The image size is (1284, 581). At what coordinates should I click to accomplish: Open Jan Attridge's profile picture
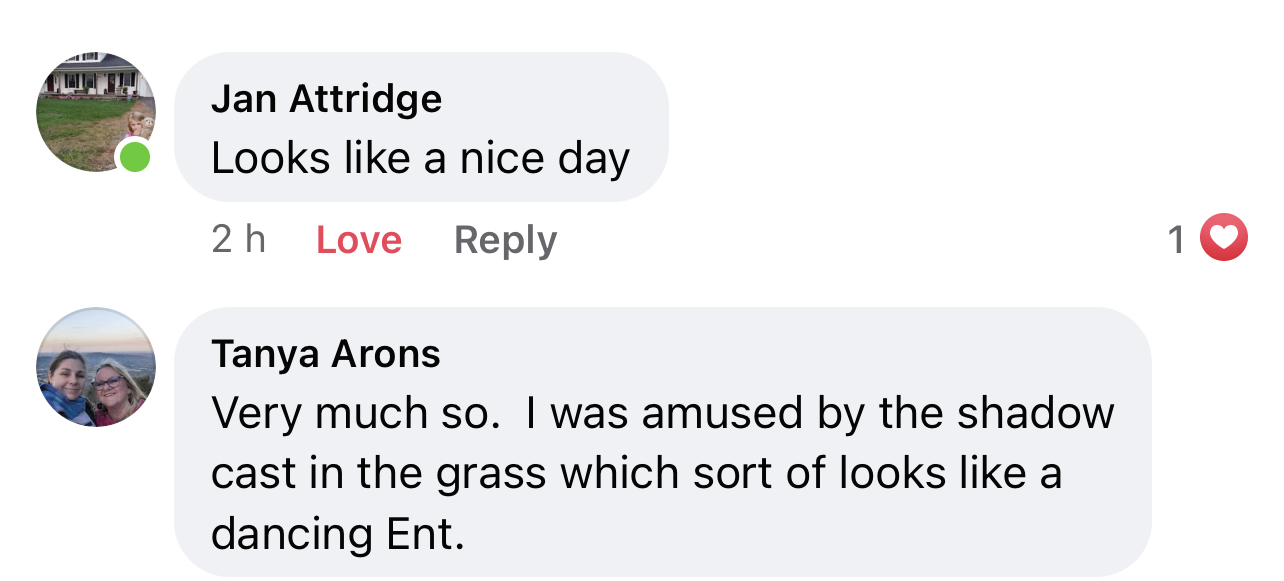tap(96, 112)
